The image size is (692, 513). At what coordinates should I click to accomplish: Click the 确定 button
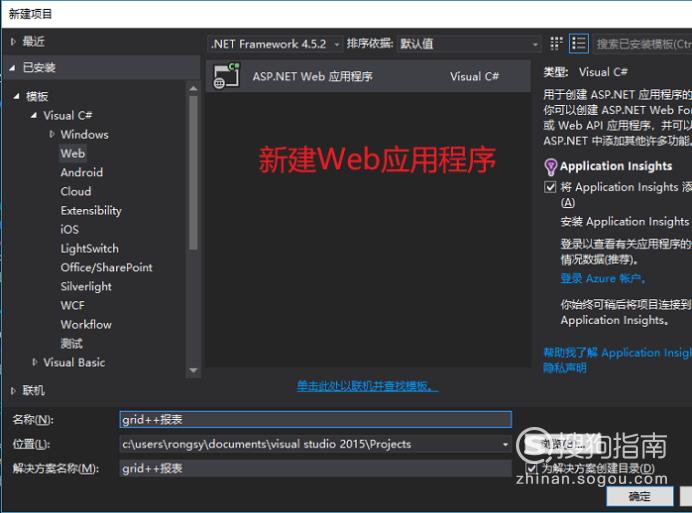(639, 497)
